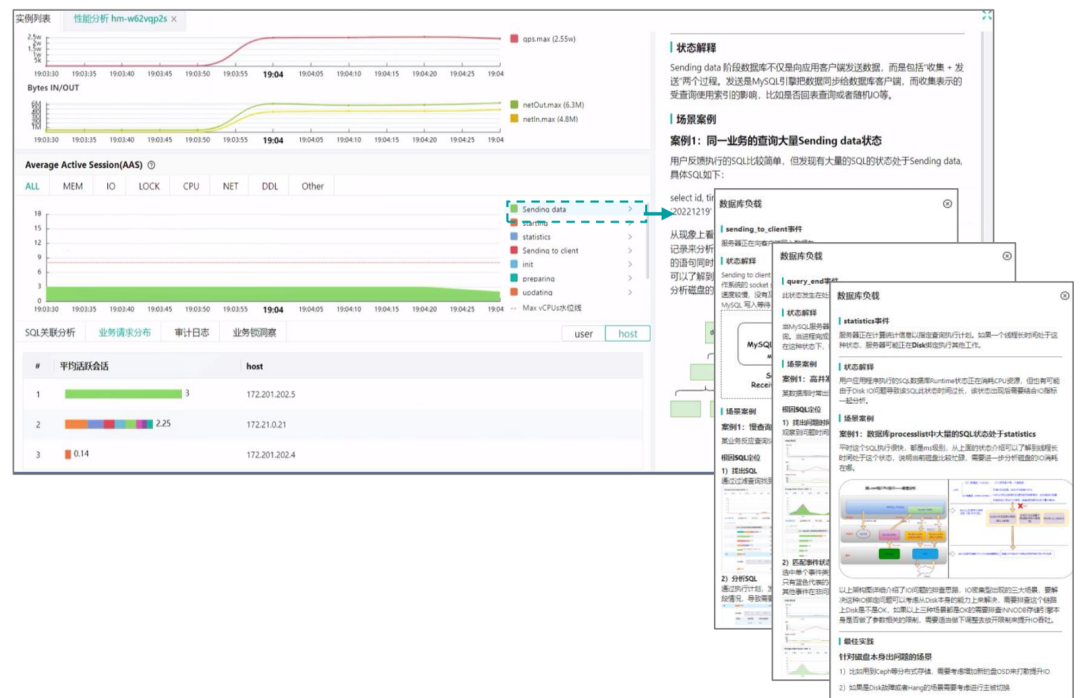Click 案例1 Sending data状态 heading

[x=776, y=141]
